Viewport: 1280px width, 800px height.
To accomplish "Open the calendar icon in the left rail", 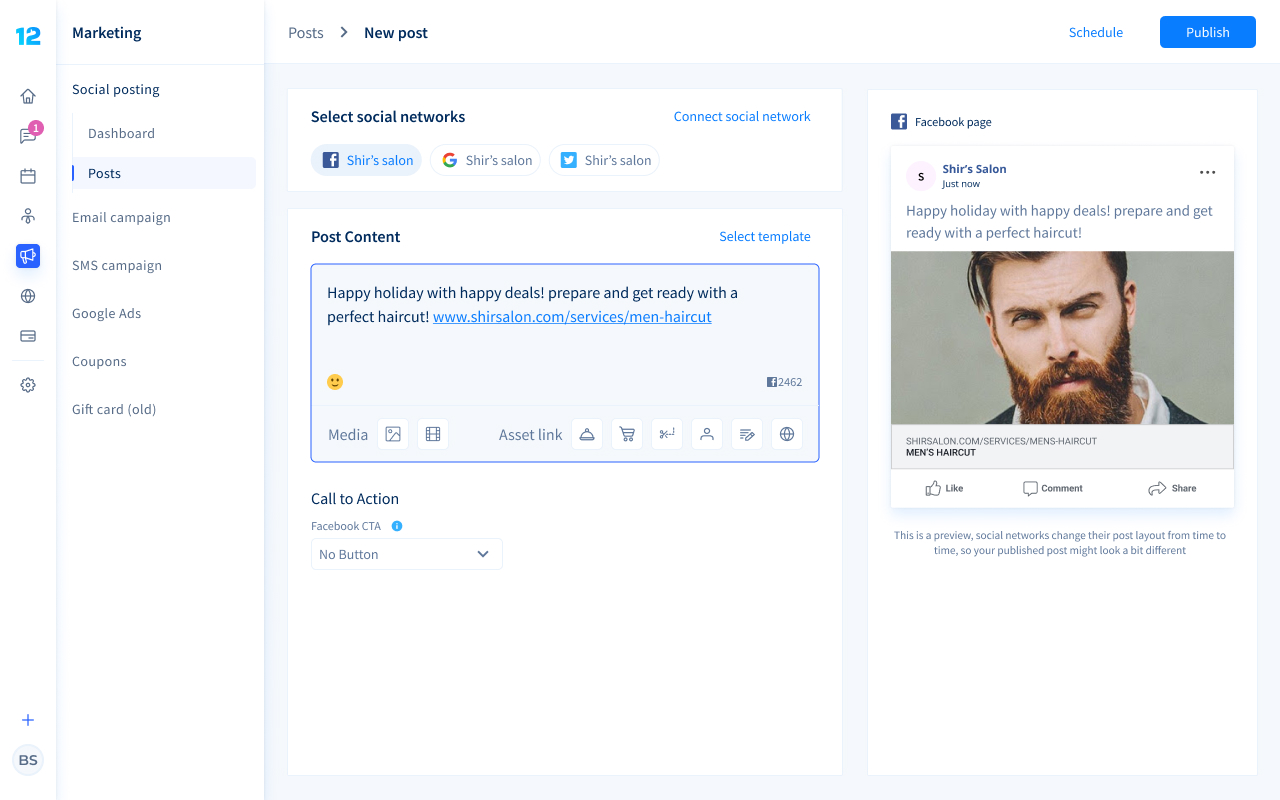I will pos(28,176).
